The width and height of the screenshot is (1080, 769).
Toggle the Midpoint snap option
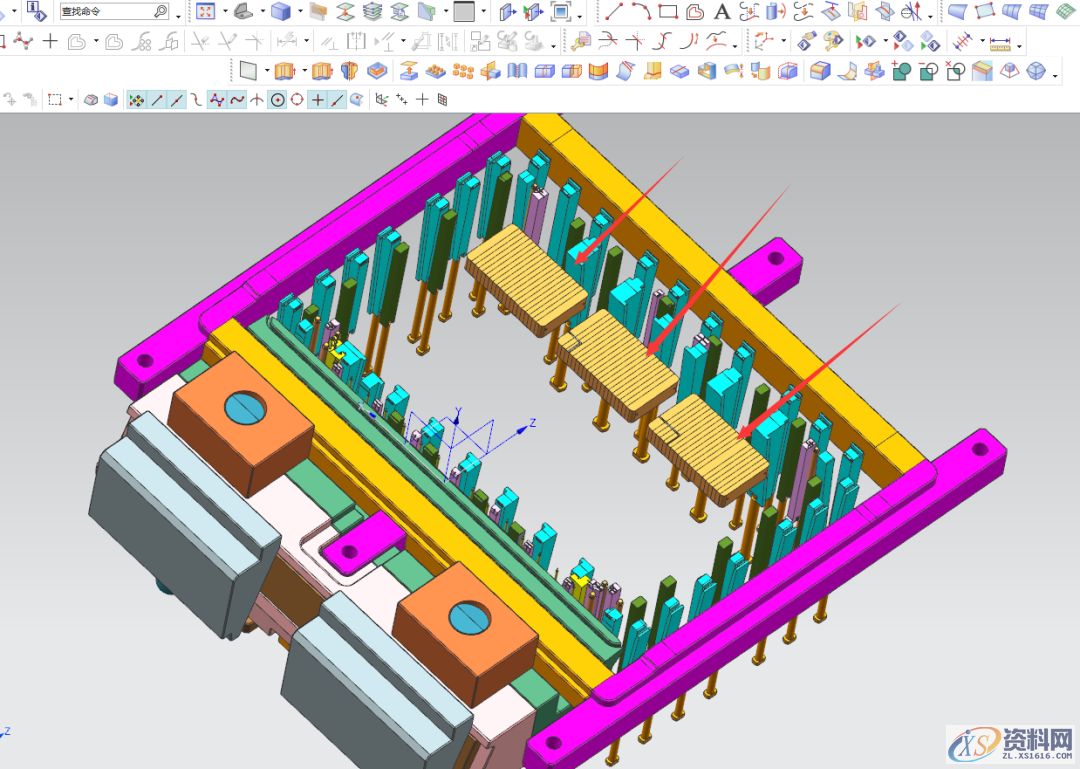(177, 100)
